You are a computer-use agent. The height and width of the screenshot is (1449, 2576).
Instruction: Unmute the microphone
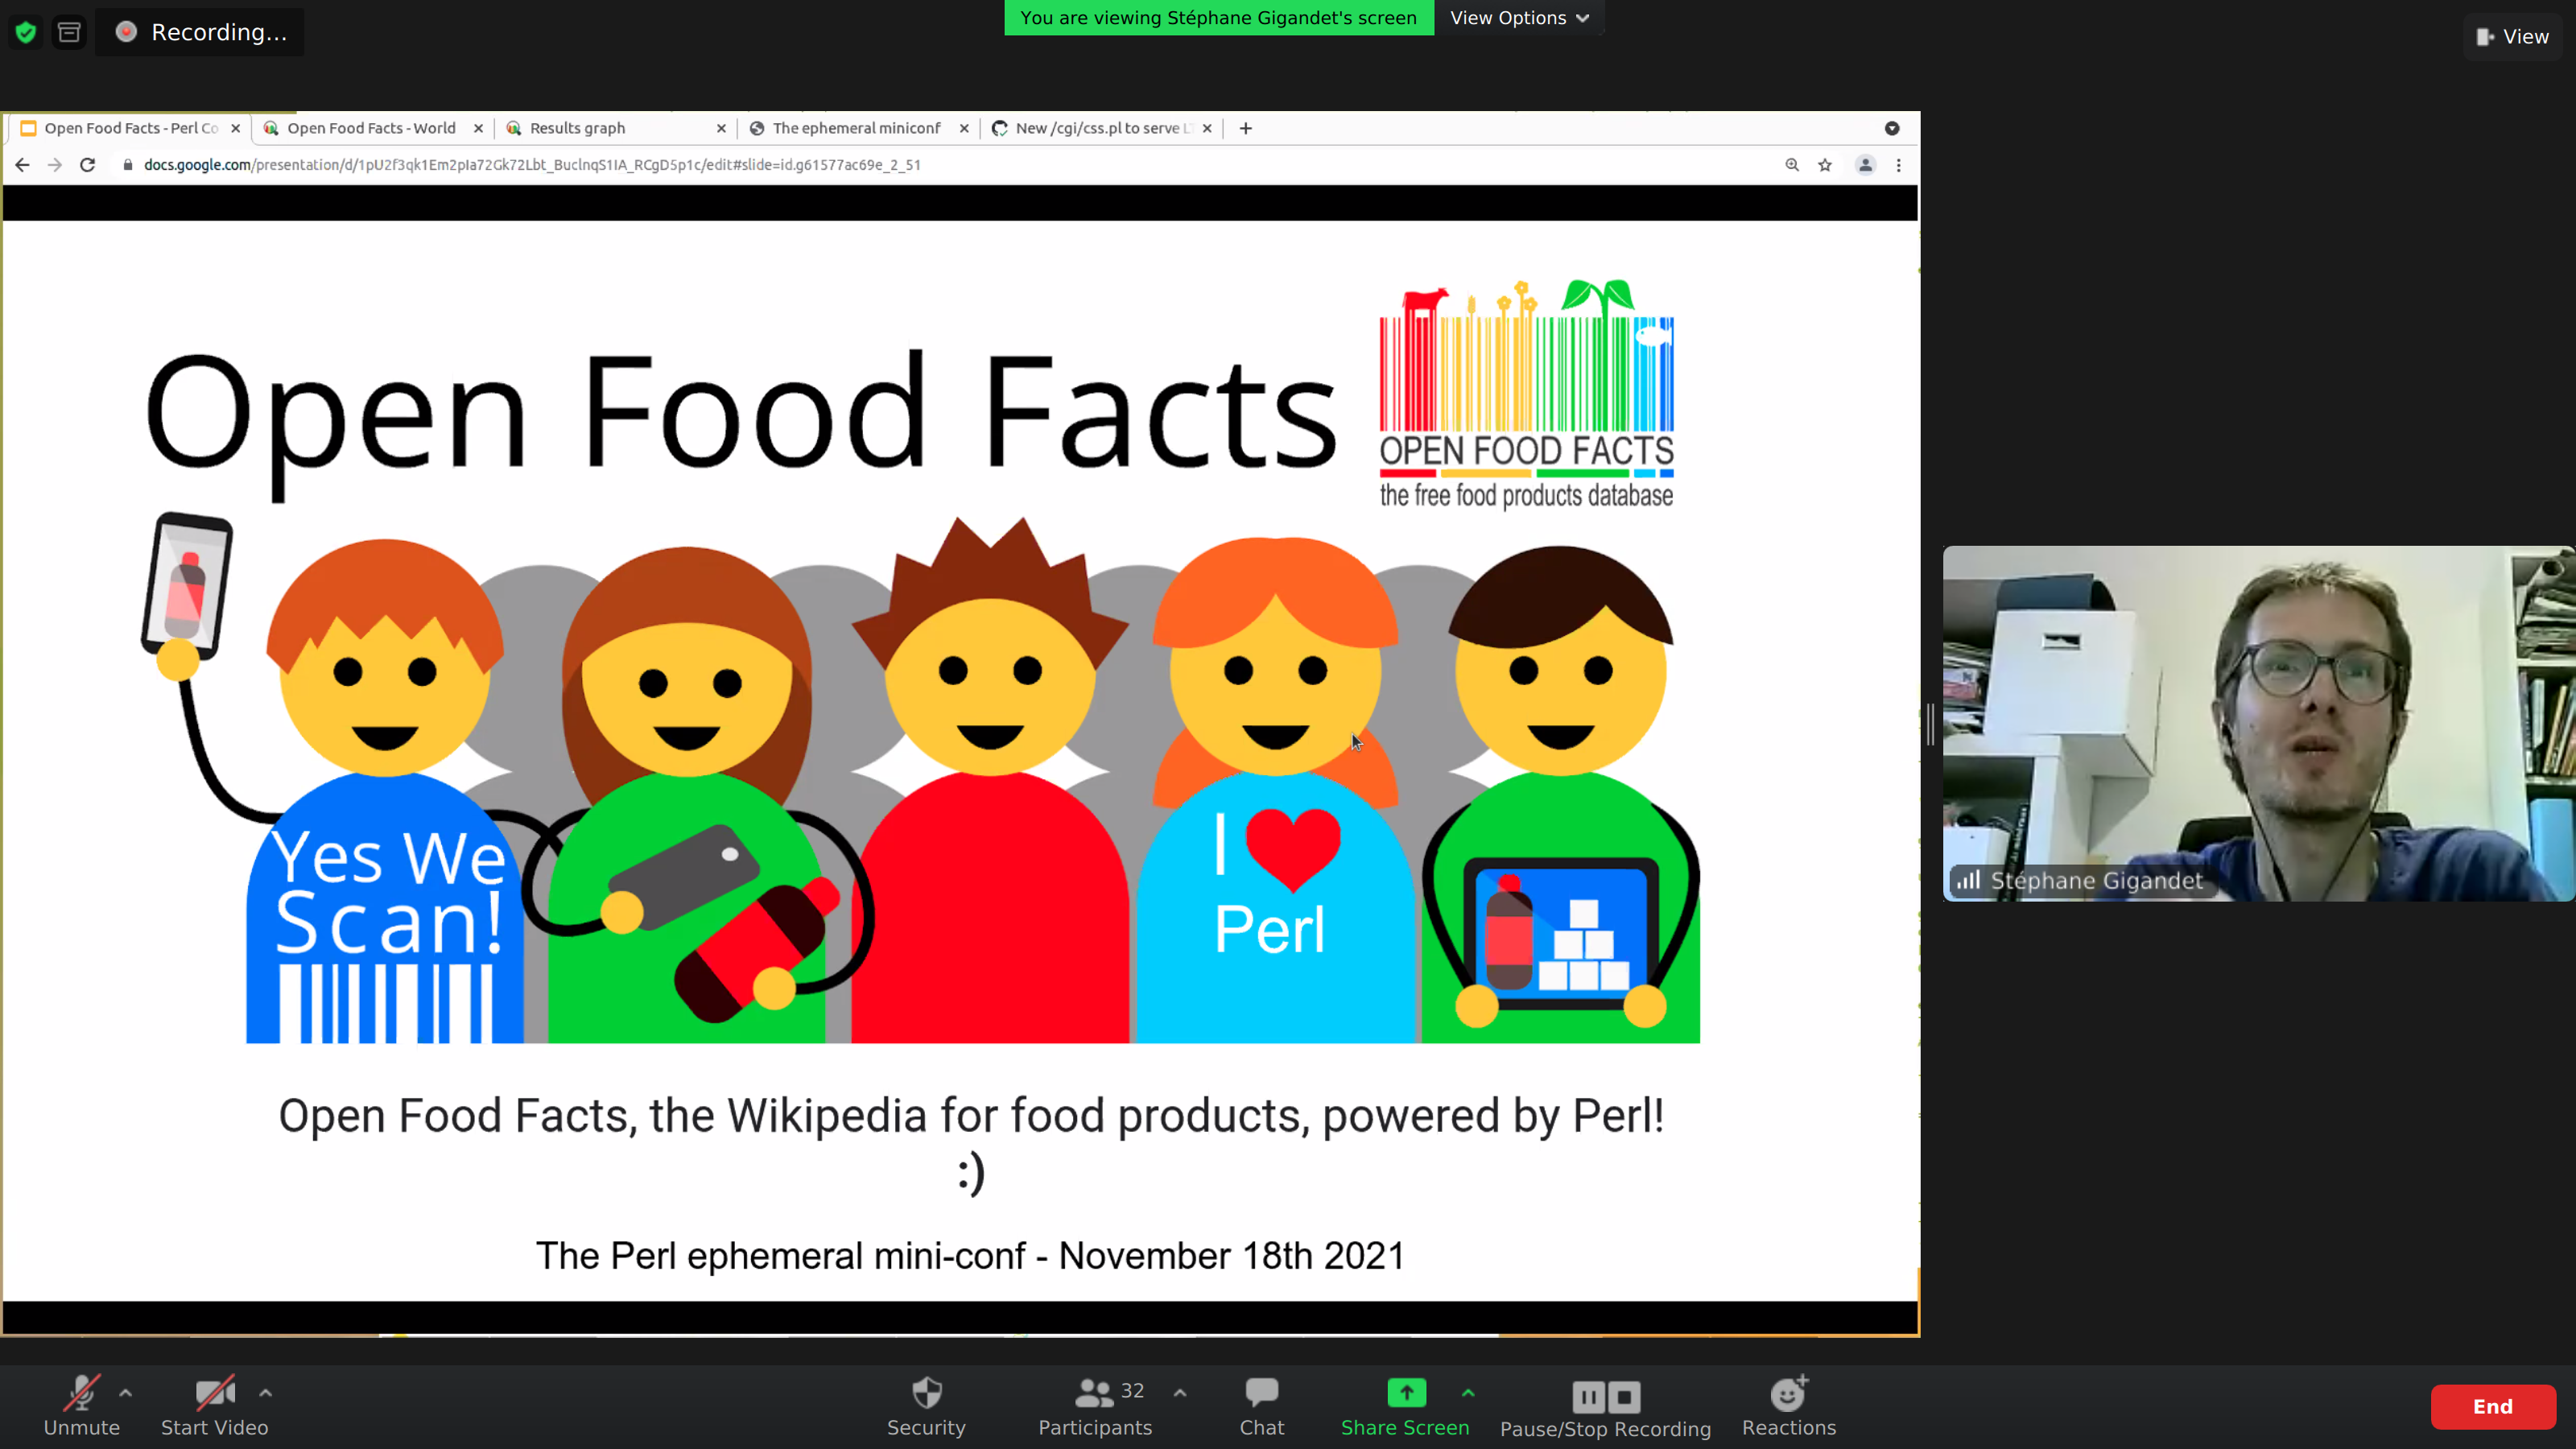point(81,1406)
